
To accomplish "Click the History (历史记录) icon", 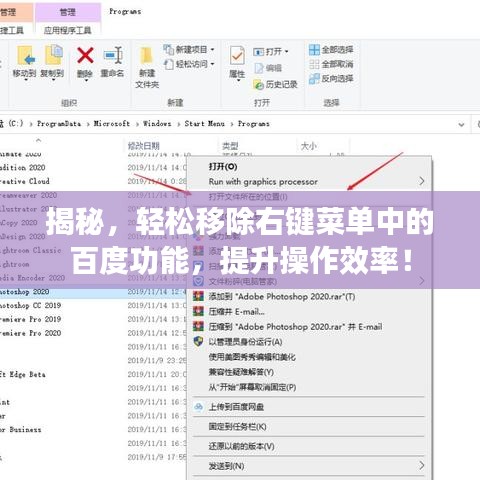I will click(258, 85).
